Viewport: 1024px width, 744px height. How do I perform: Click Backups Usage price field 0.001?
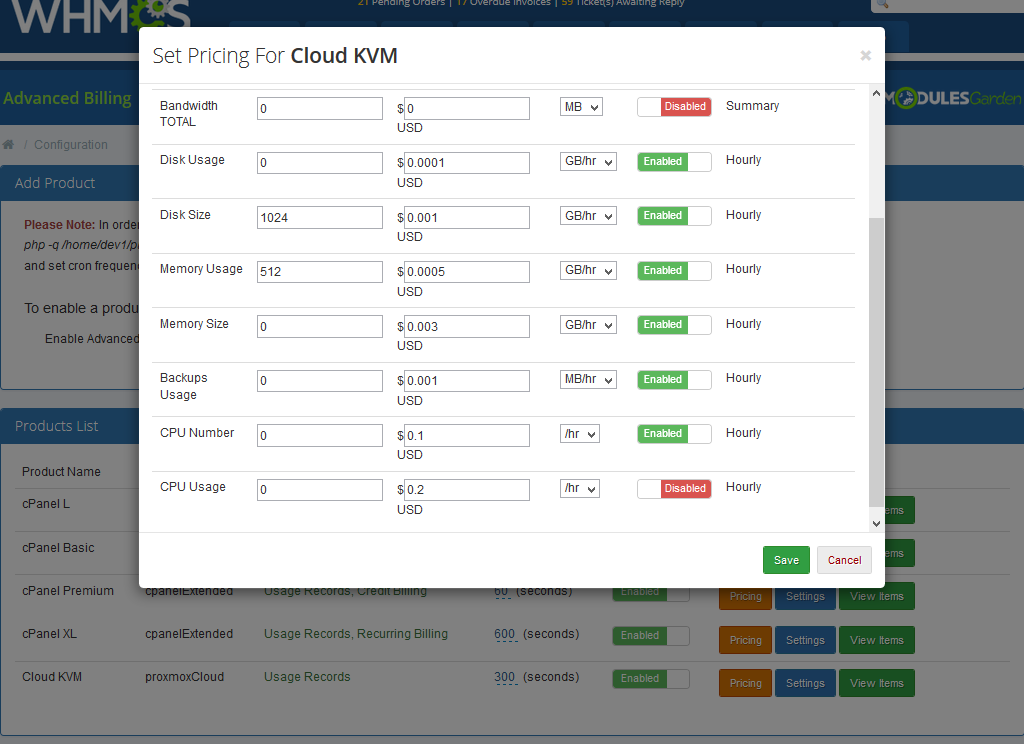466,381
